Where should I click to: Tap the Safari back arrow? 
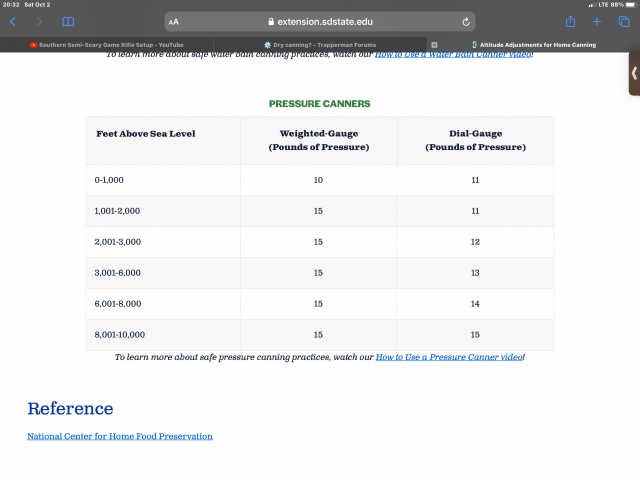coord(13,21)
